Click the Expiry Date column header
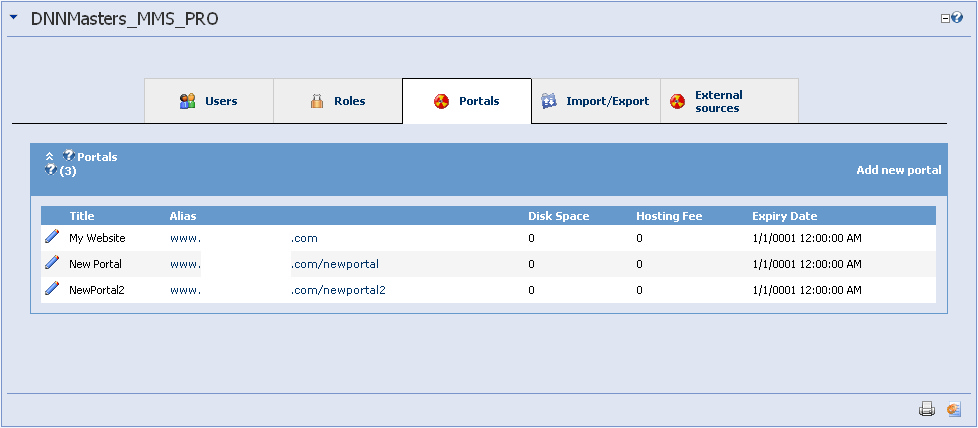Screen dimensions: 978x428 785,216
